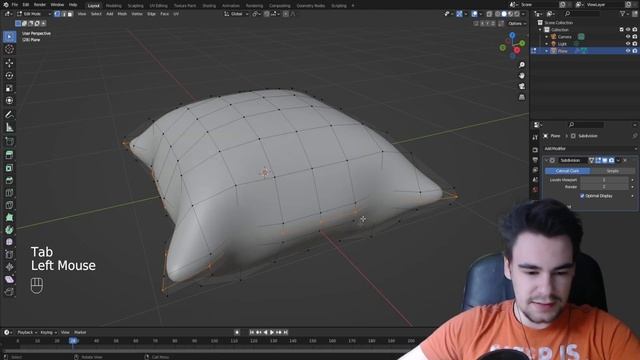
Task: Select the Shear tool
Action: pyautogui.click(x=9, y=279)
